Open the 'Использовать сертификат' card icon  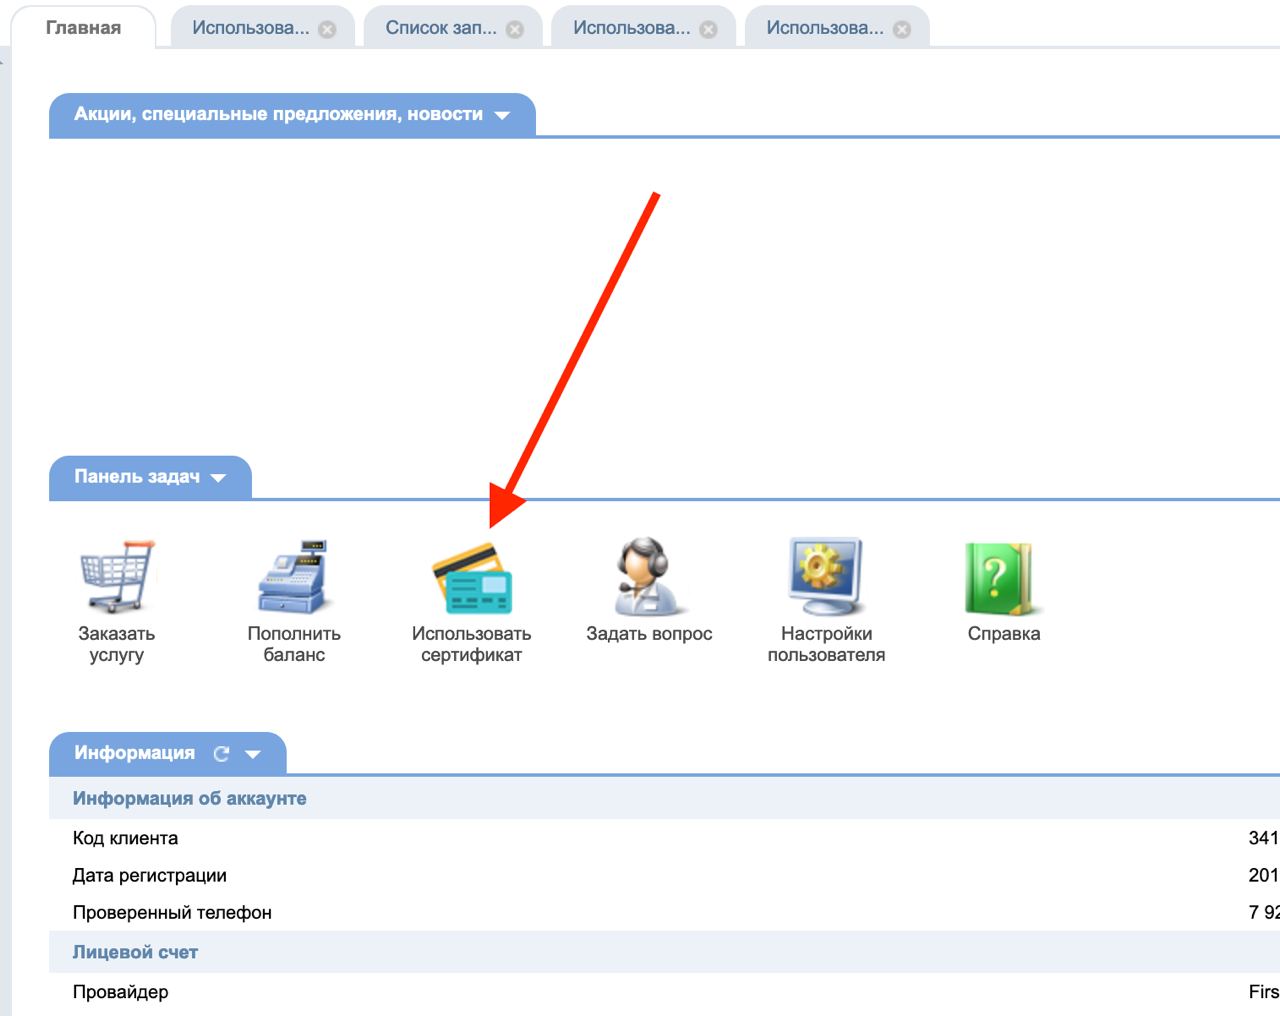click(x=472, y=578)
